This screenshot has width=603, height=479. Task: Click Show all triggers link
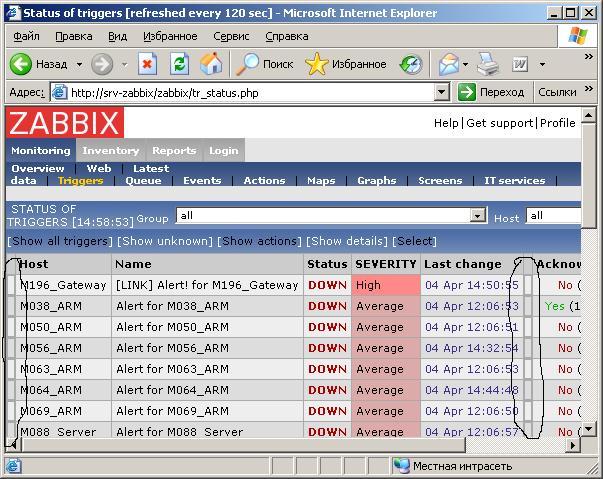[x=60, y=241]
